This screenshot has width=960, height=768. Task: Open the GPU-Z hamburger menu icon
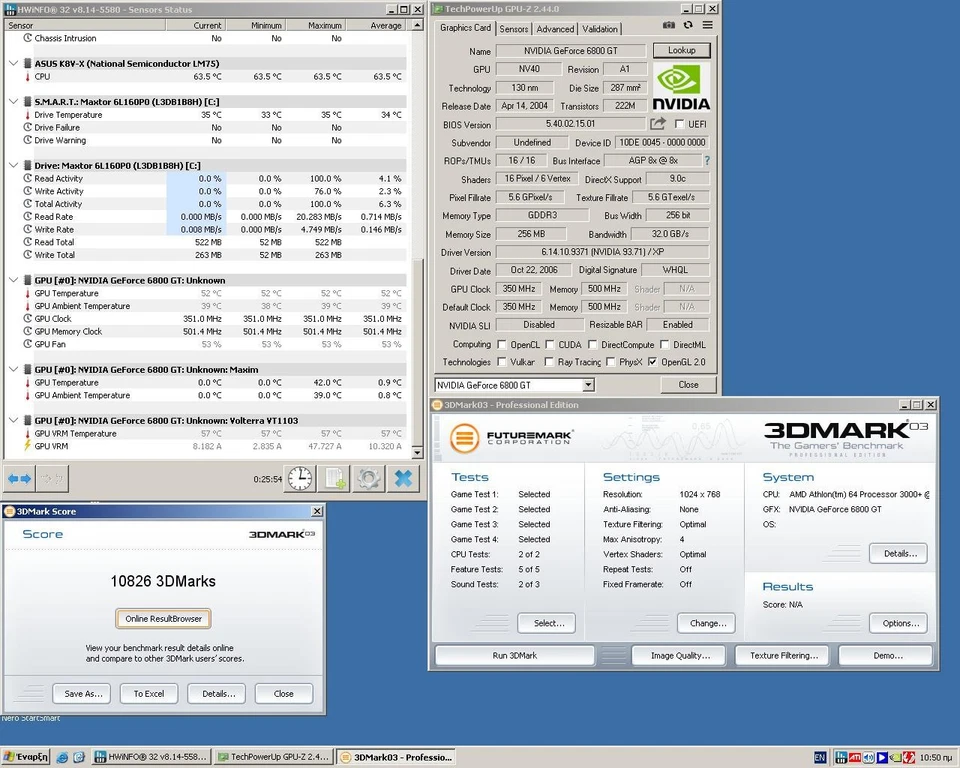coord(708,25)
